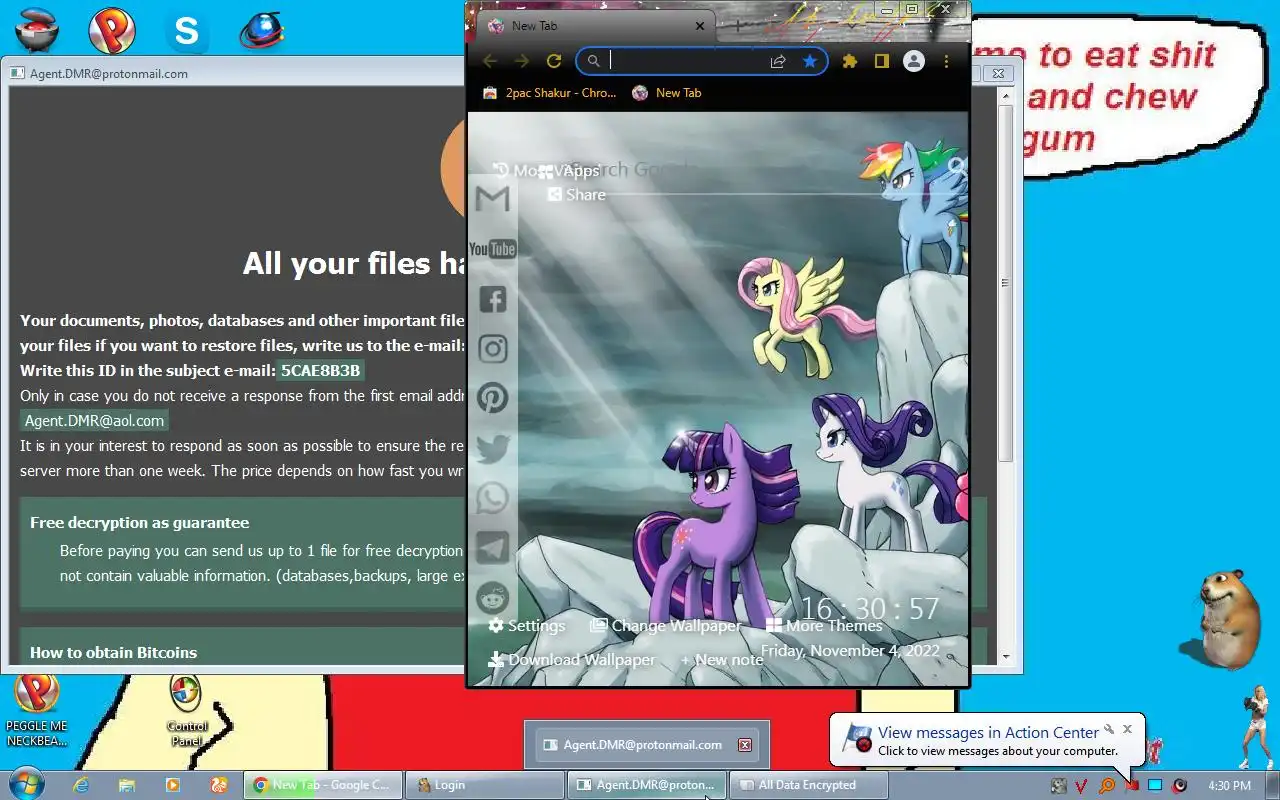Click the Agent.DMR@aol.com address
Screen dimensions: 1280x800
(x=94, y=421)
